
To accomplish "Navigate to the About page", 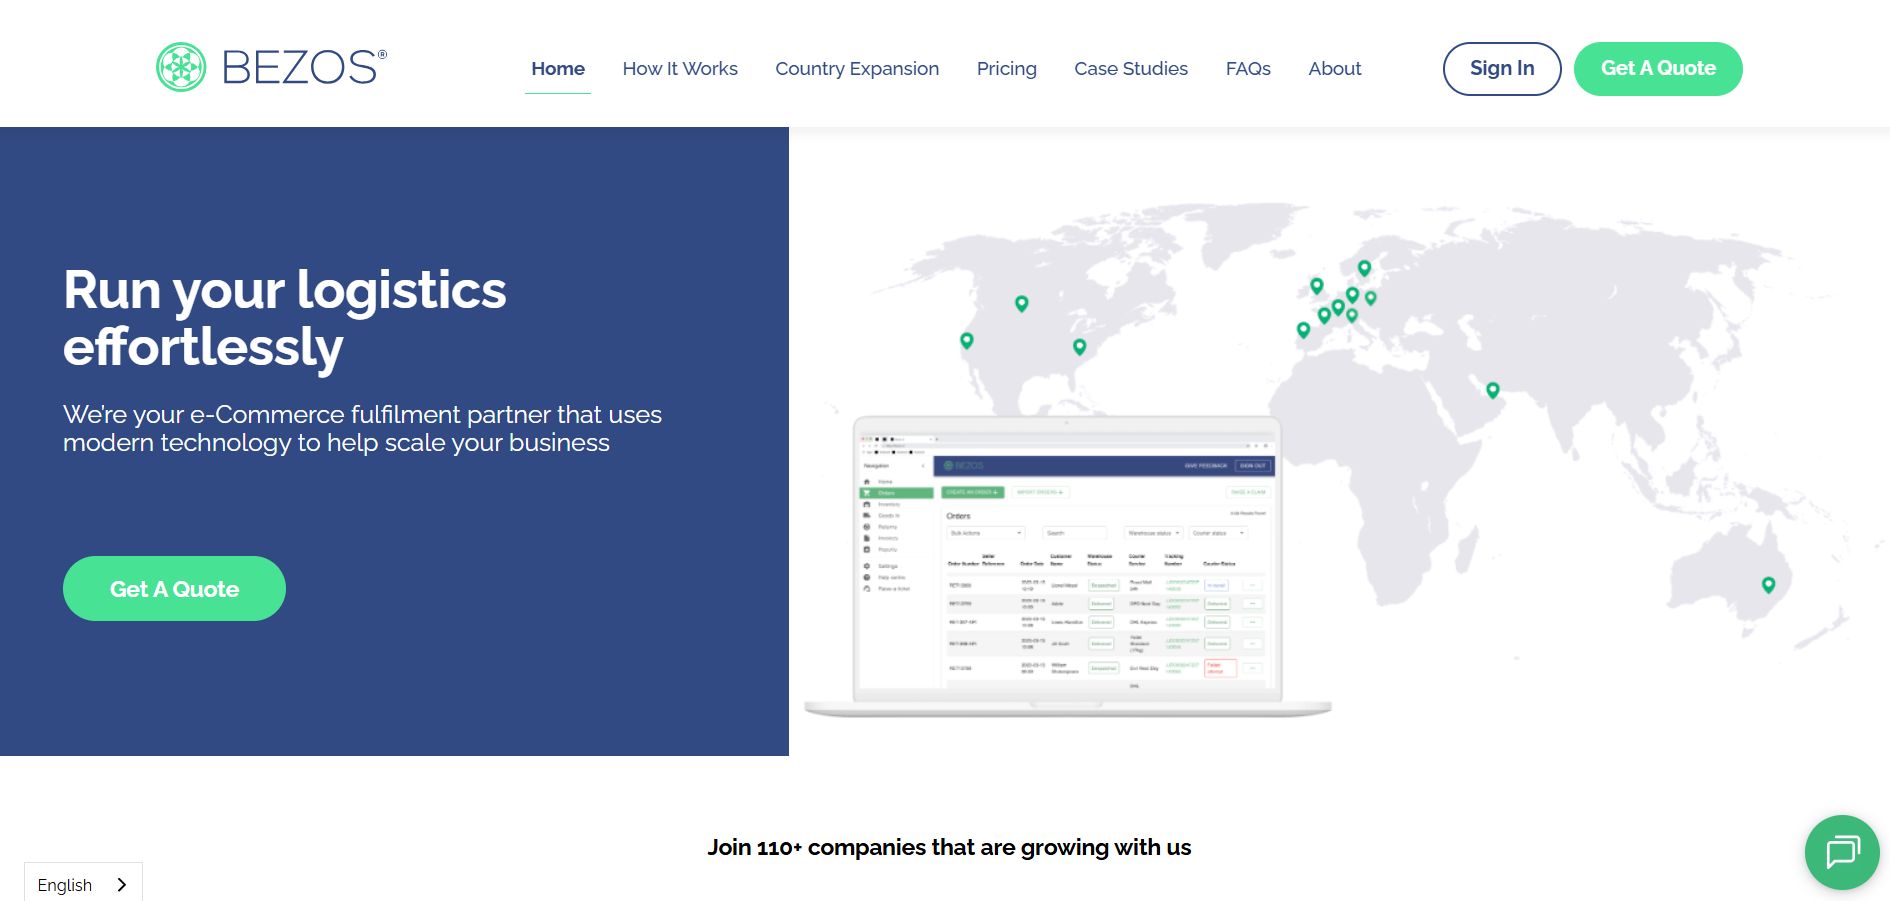I will pyautogui.click(x=1334, y=69).
